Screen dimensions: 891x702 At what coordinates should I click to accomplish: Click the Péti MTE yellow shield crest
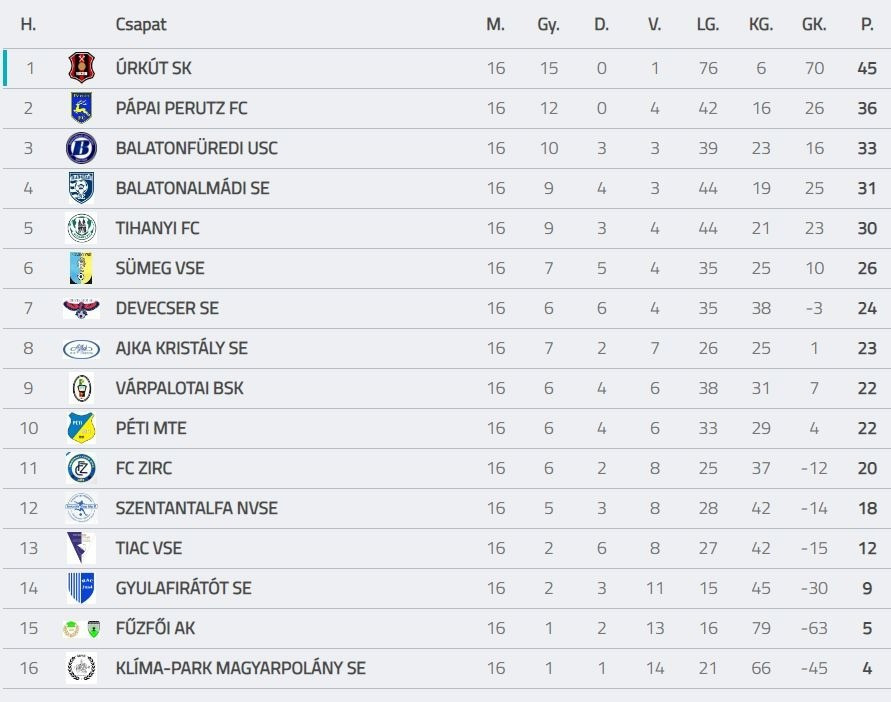(81, 428)
